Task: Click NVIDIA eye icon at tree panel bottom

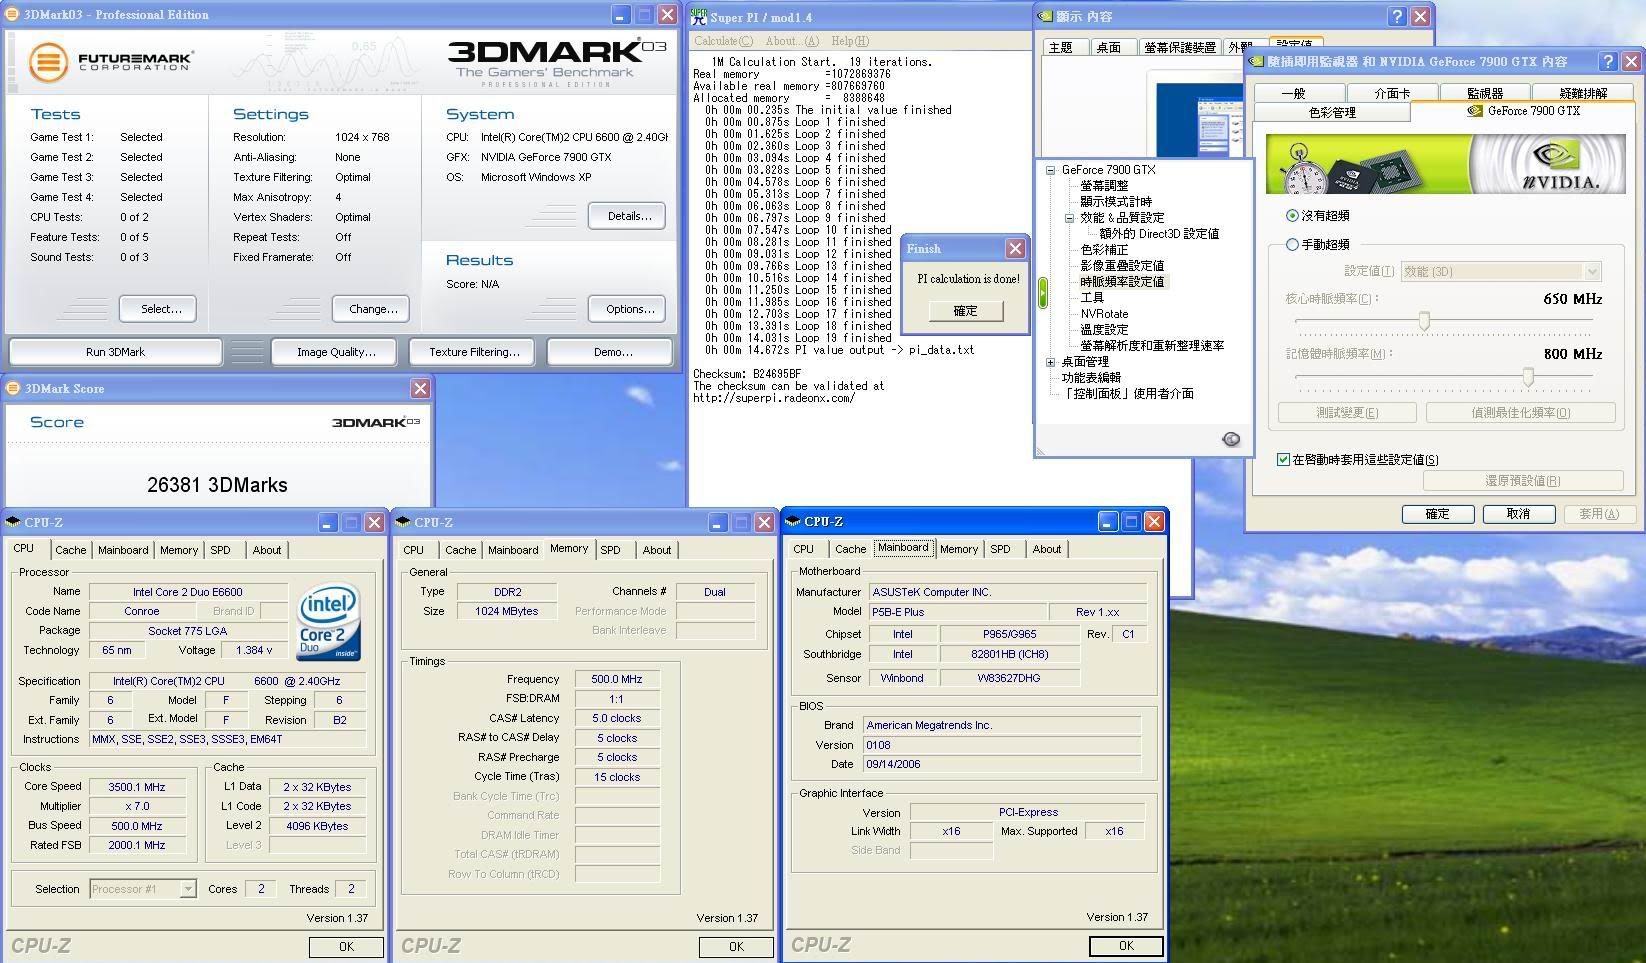Action: click(x=1231, y=439)
